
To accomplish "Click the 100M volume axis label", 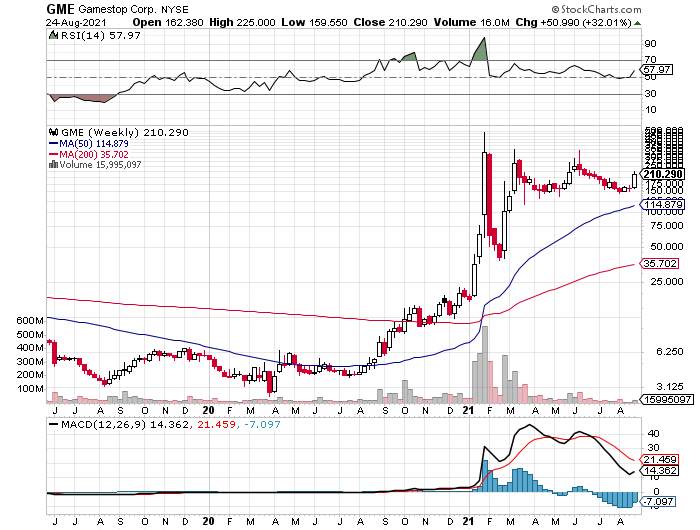I will (30, 388).
